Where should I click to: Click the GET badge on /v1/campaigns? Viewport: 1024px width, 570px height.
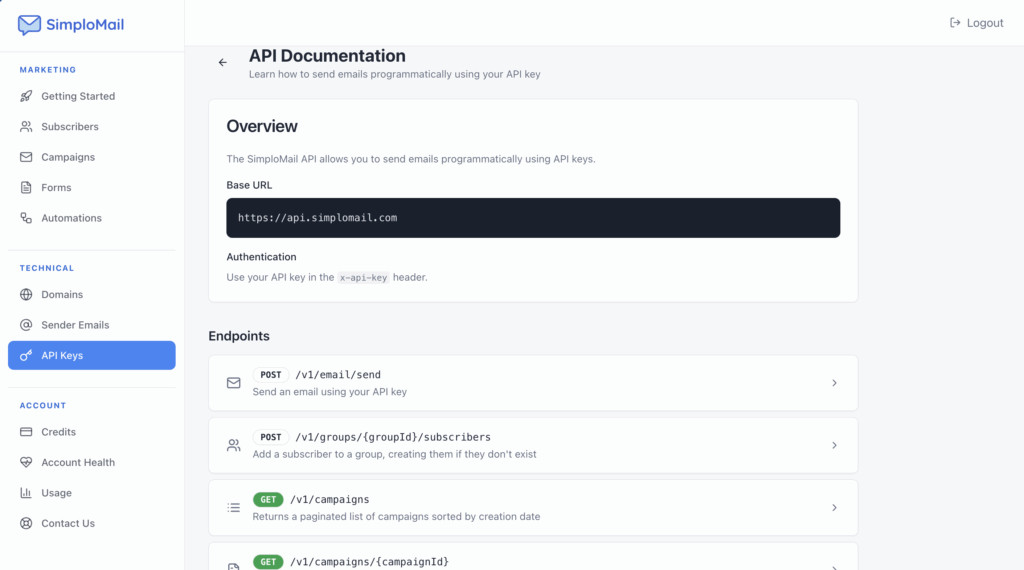pos(268,499)
